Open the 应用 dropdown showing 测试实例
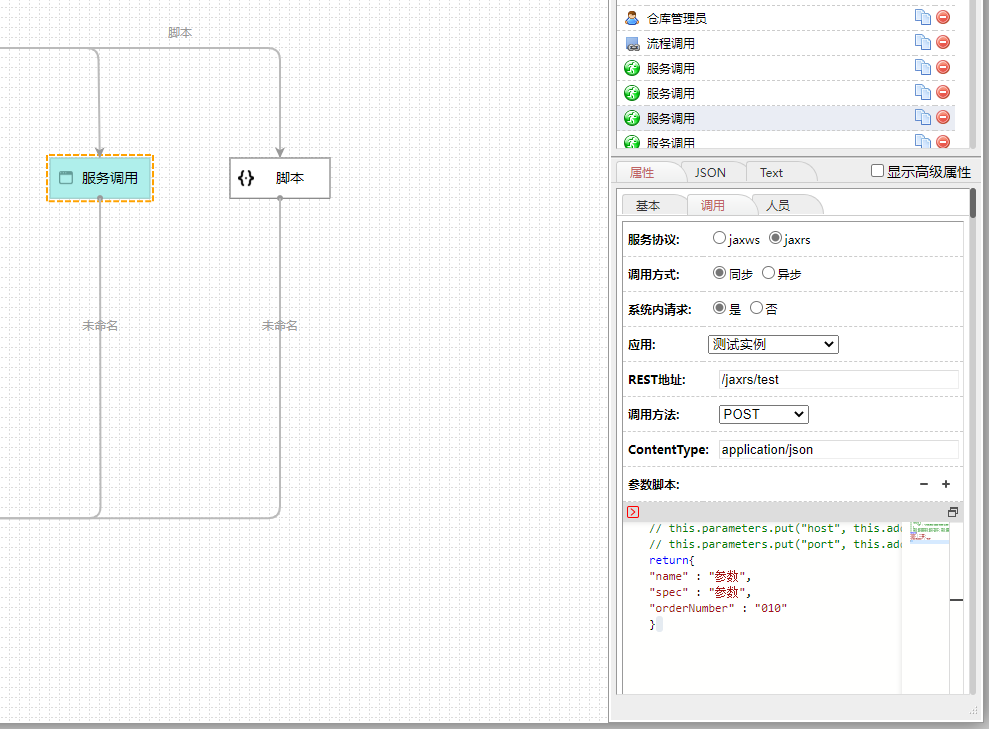Screen dimensions: 989x729 (x=773, y=344)
